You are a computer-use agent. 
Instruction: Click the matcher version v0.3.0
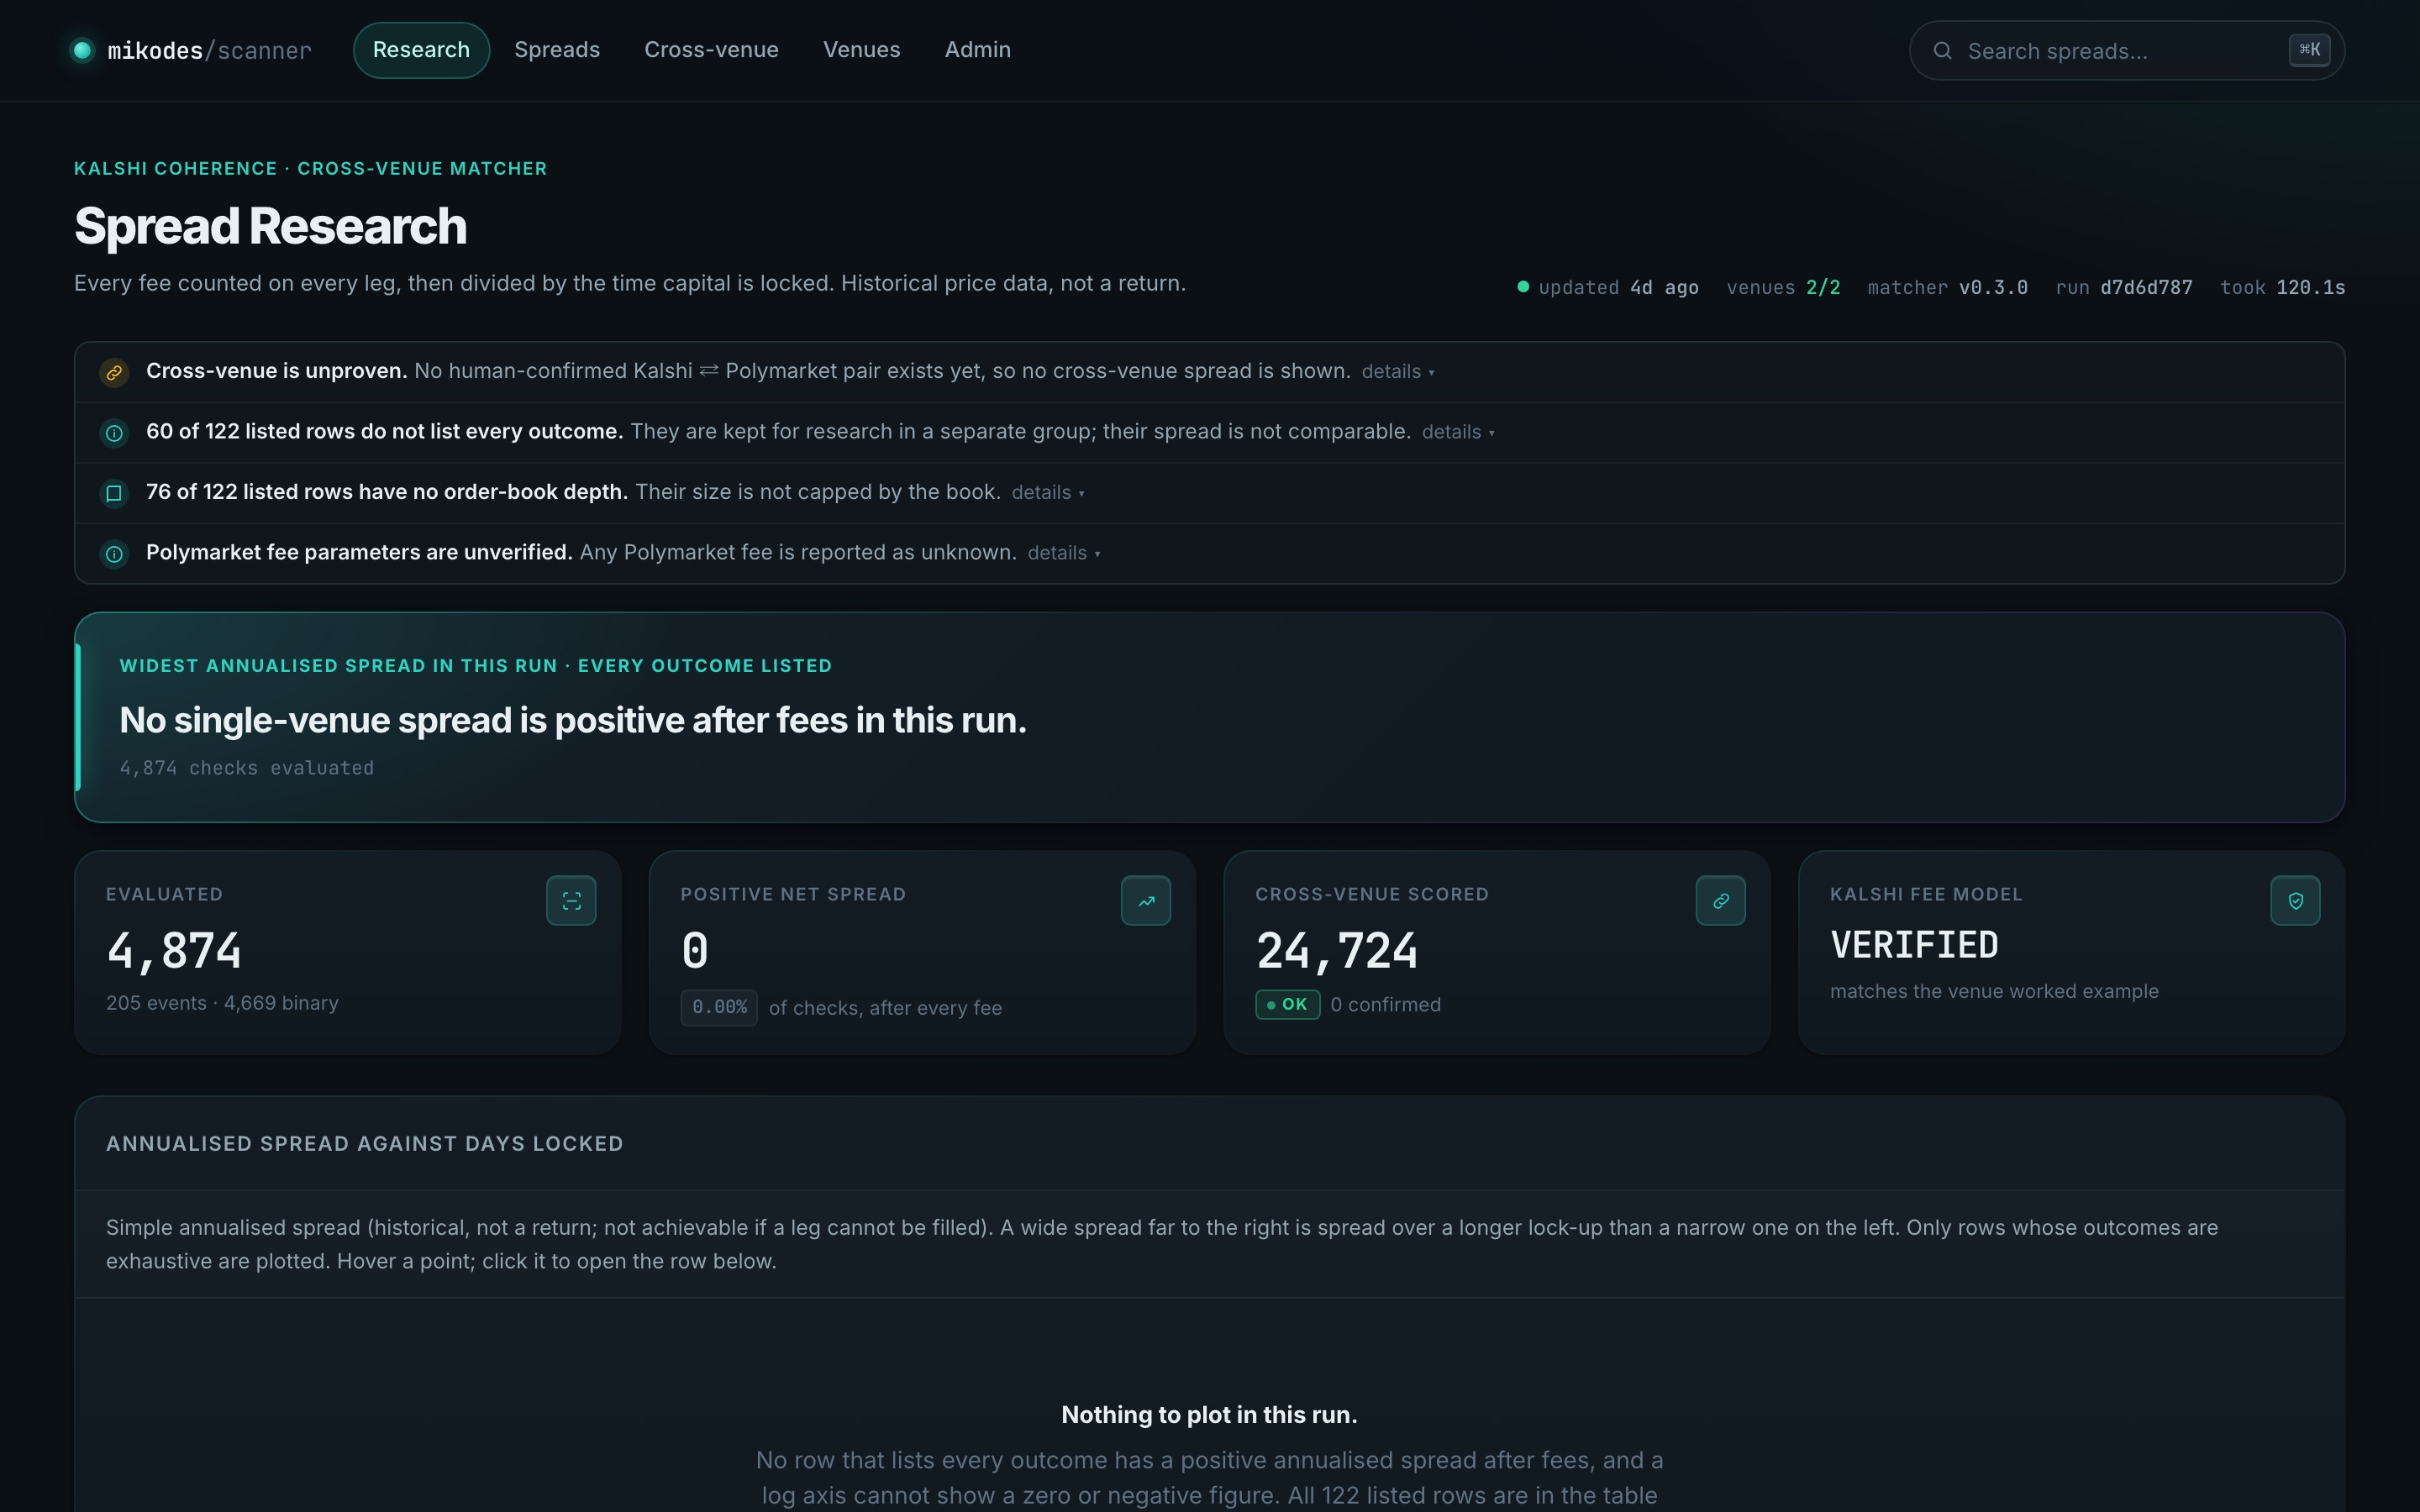[x=1992, y=288]
